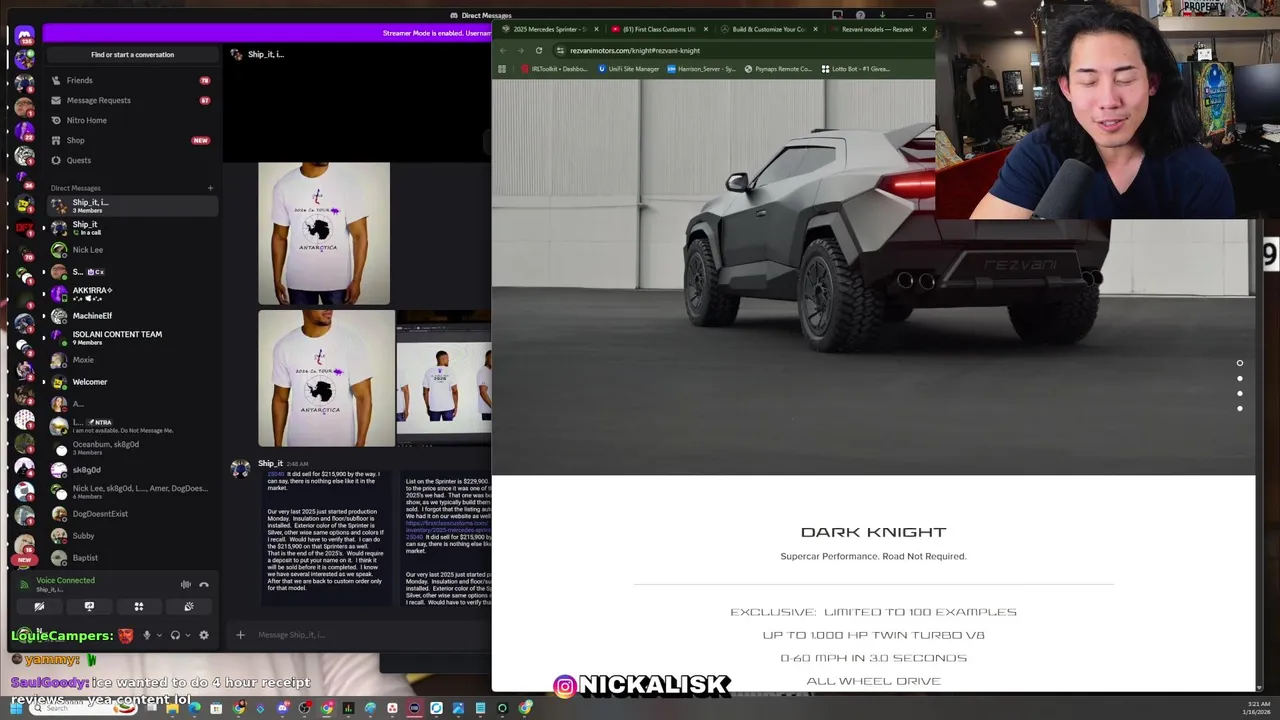Viewport: 1280px width, 720px height.
Task: Open ISOLANI CONTENT TEAM group chat
Action: point(132,338)
